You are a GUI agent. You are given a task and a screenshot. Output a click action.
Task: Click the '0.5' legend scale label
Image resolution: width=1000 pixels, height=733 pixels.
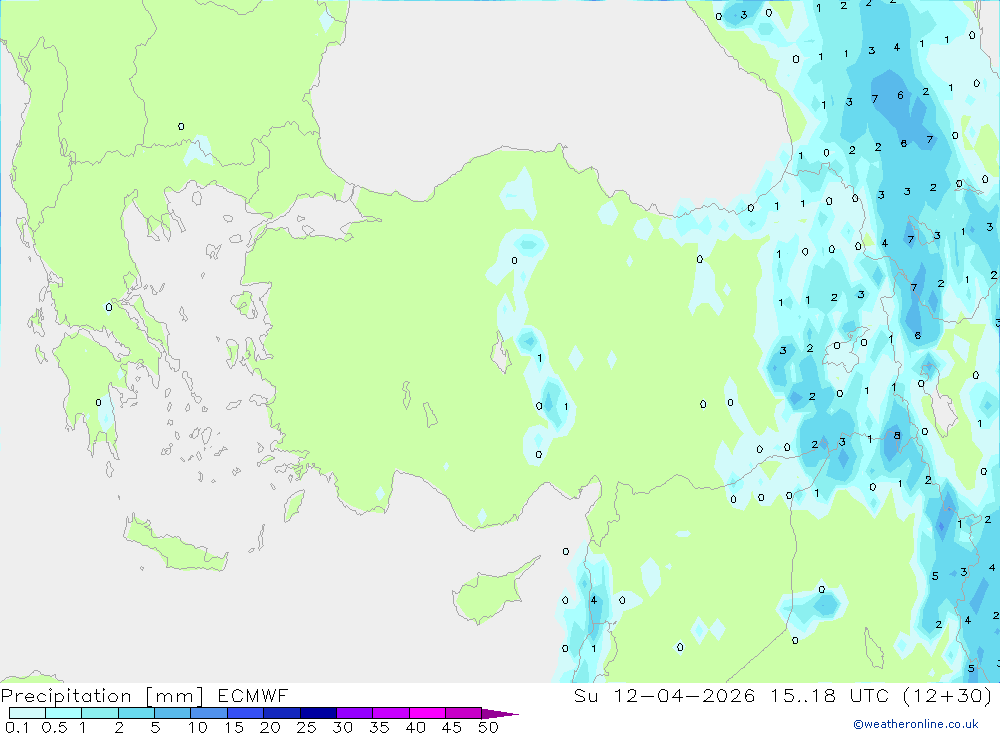point(54,727)
